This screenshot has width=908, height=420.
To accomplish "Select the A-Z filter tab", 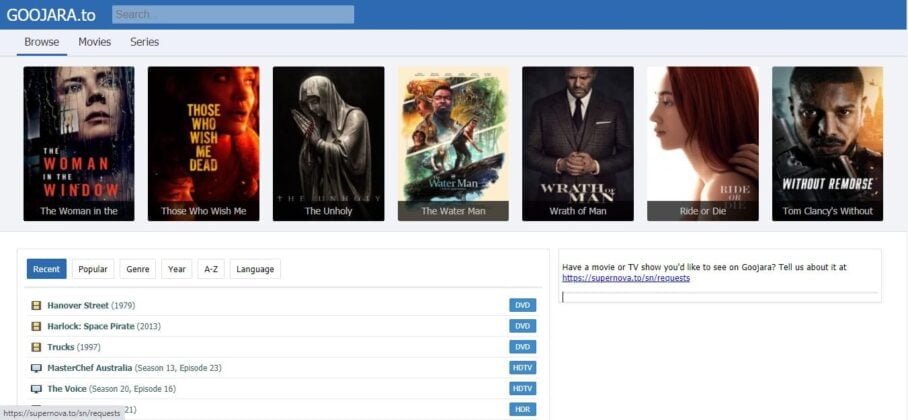I will click(211, 269).
